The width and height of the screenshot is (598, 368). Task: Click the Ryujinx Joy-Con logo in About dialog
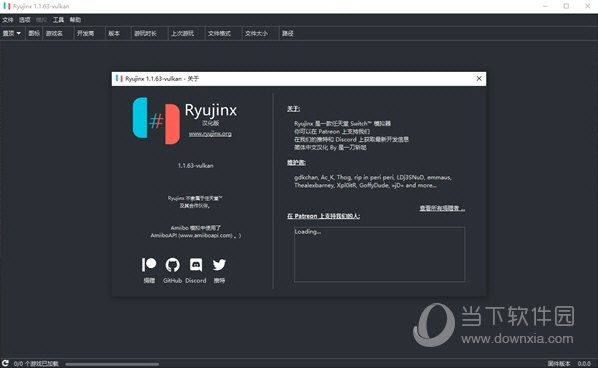click(156, 121)
